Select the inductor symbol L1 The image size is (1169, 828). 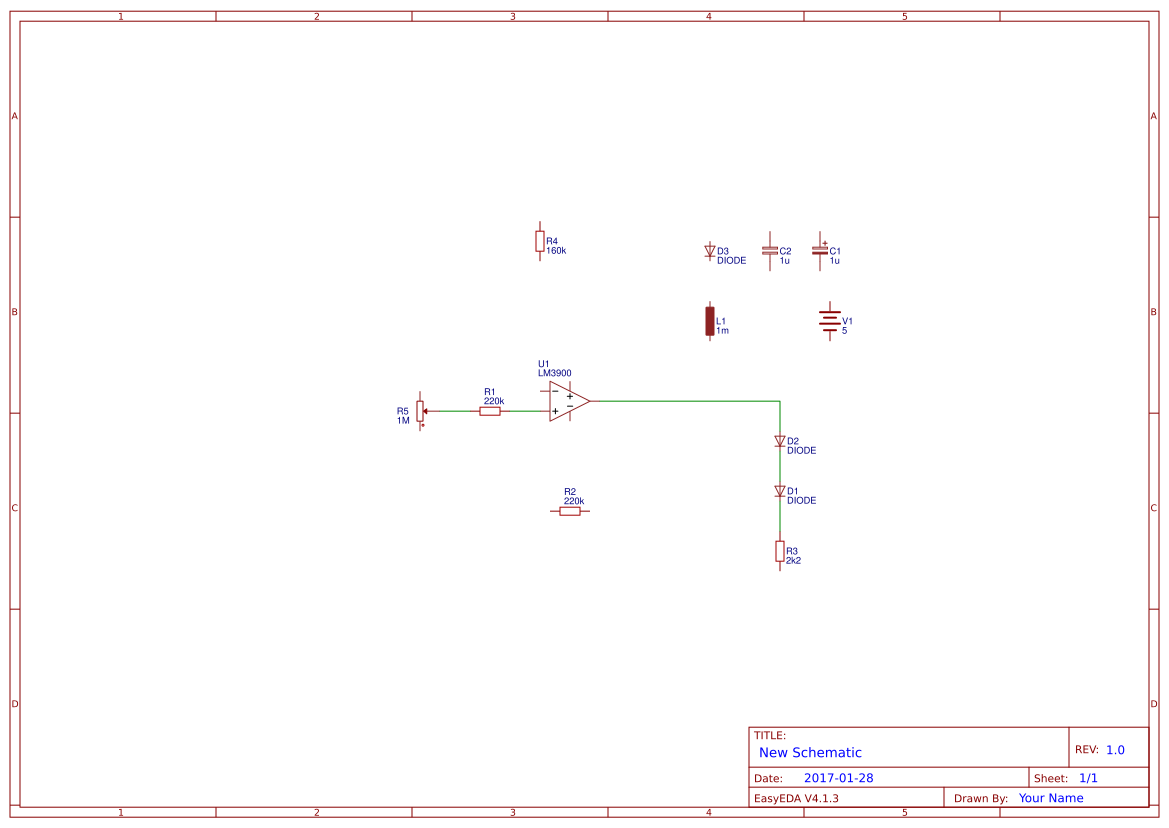click(x=711, y=320)
